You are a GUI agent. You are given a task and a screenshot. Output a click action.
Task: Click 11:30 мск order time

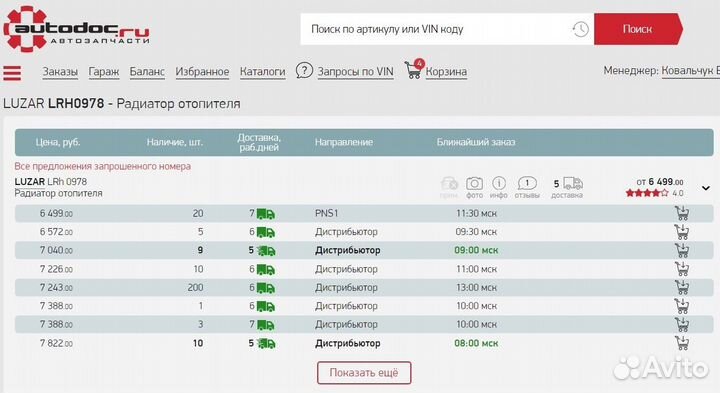[x=476, y=213]
